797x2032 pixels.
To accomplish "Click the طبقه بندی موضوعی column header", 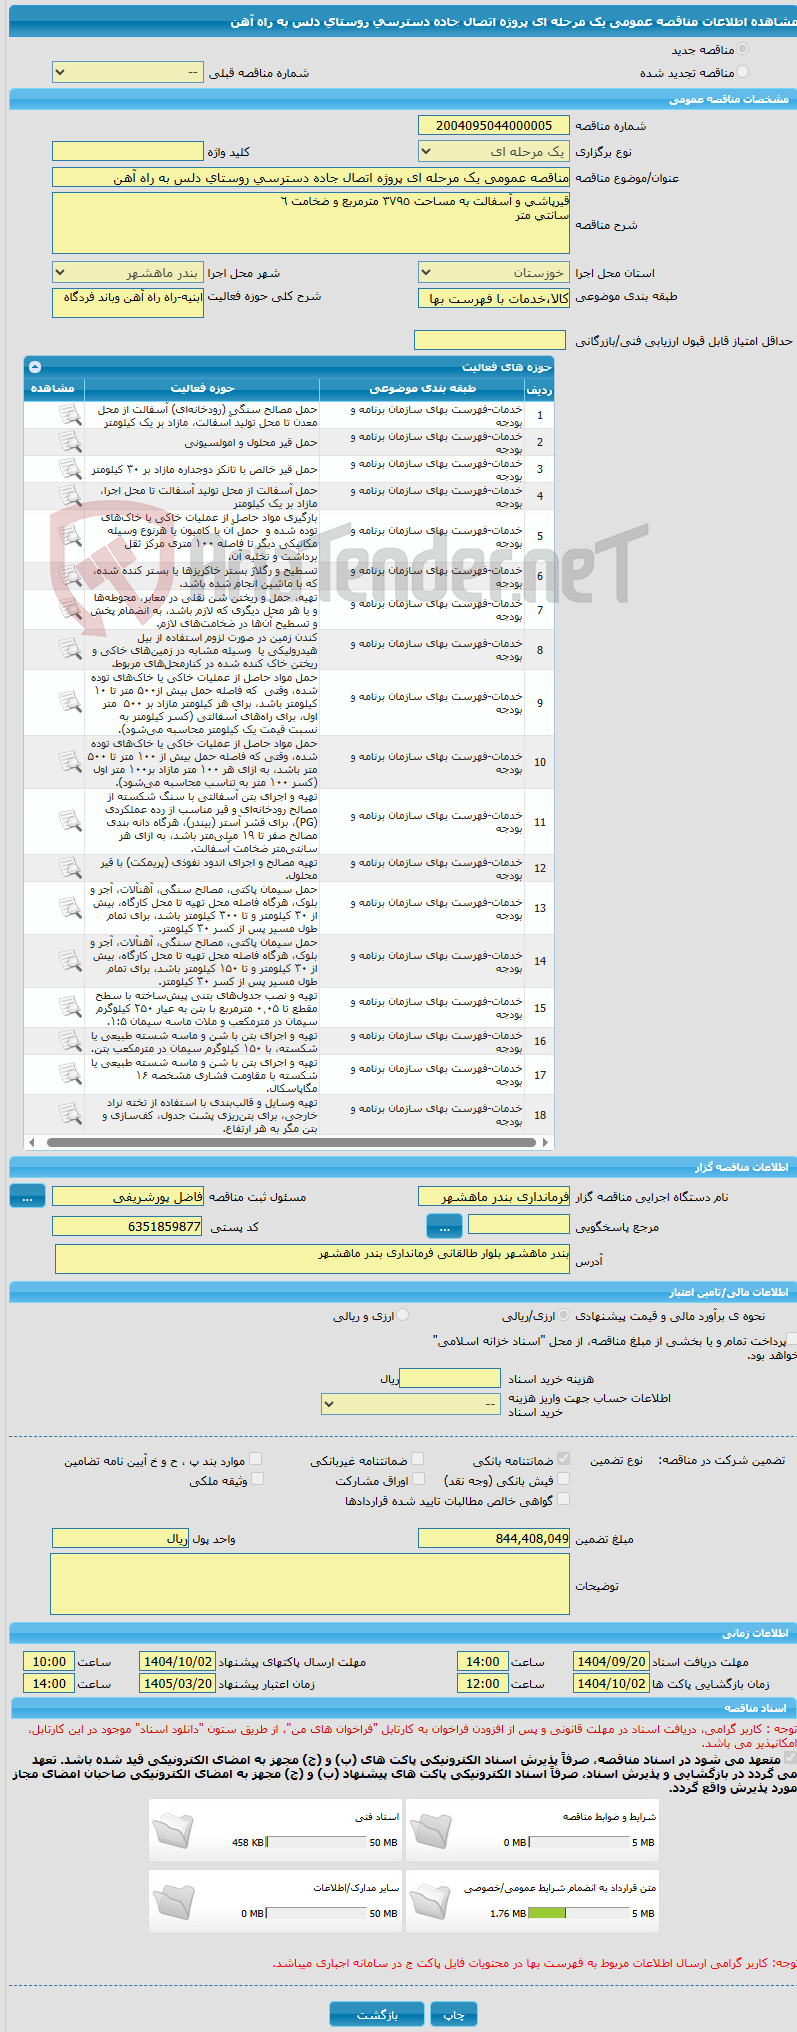I will point(422,388).
